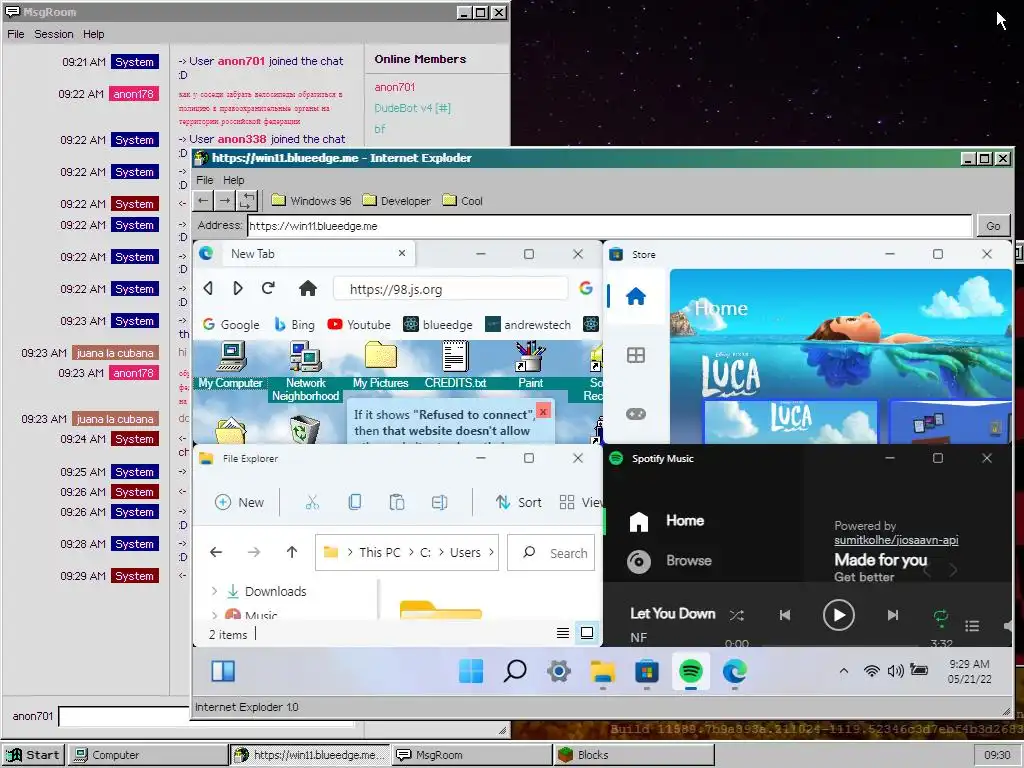Expand the Downloads tree node

(214, 591)
